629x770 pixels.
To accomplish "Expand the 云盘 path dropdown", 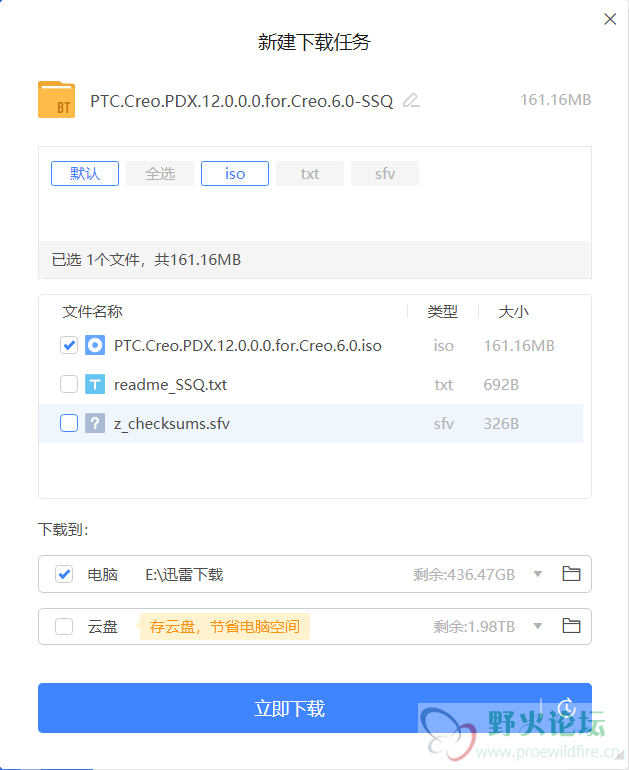I will pos(538,626).
